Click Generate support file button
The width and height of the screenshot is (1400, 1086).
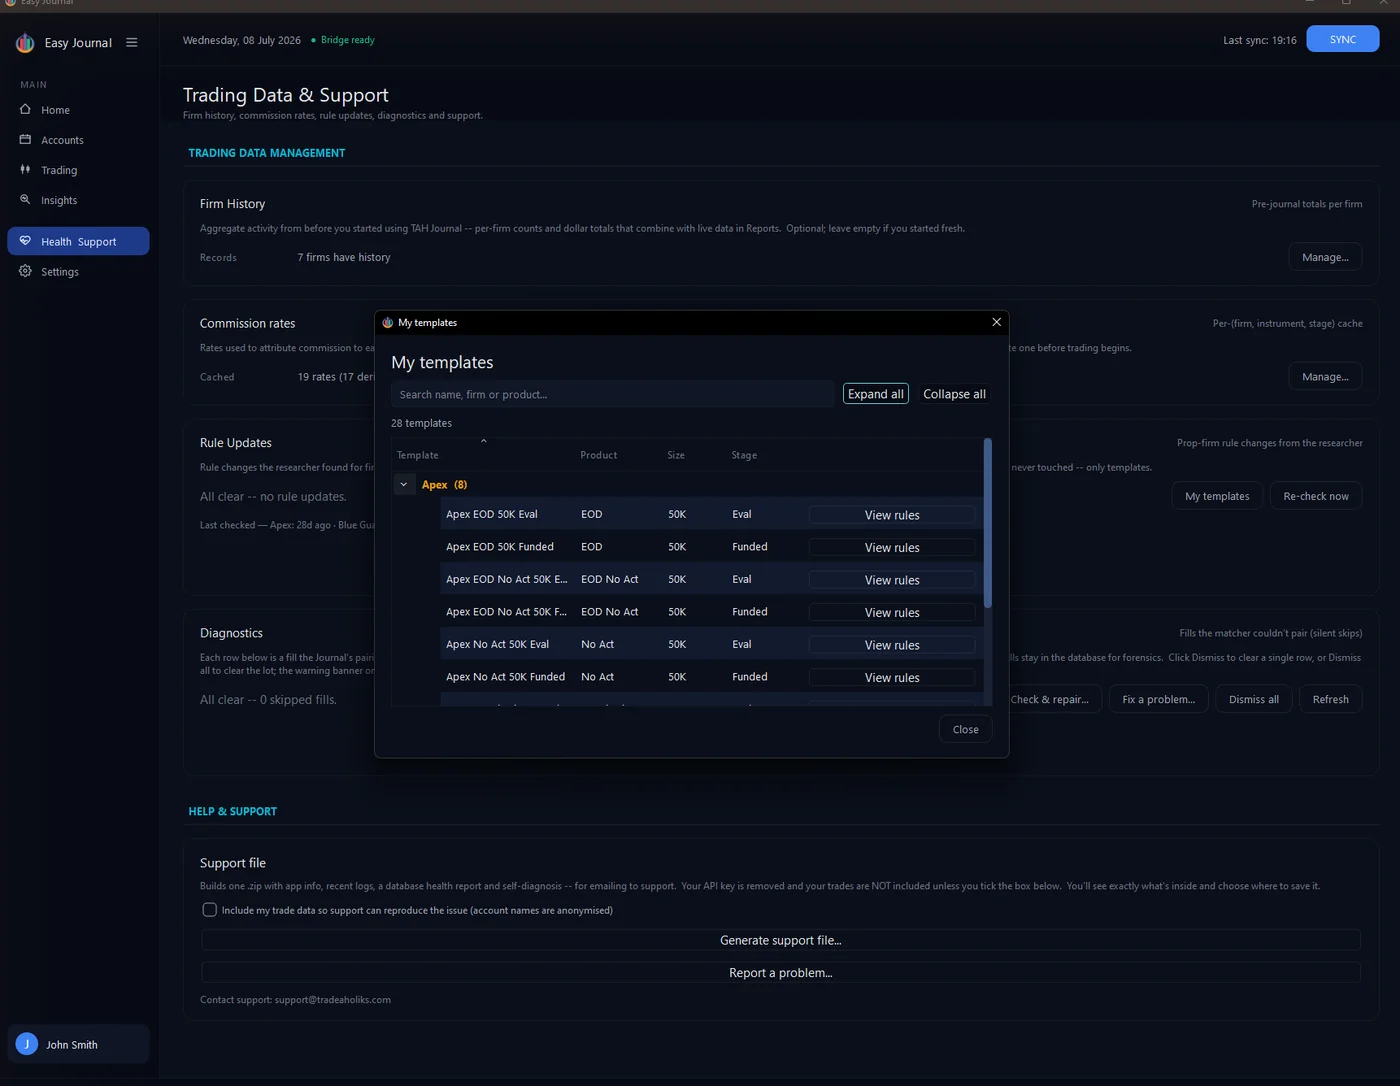coord(781,940)
